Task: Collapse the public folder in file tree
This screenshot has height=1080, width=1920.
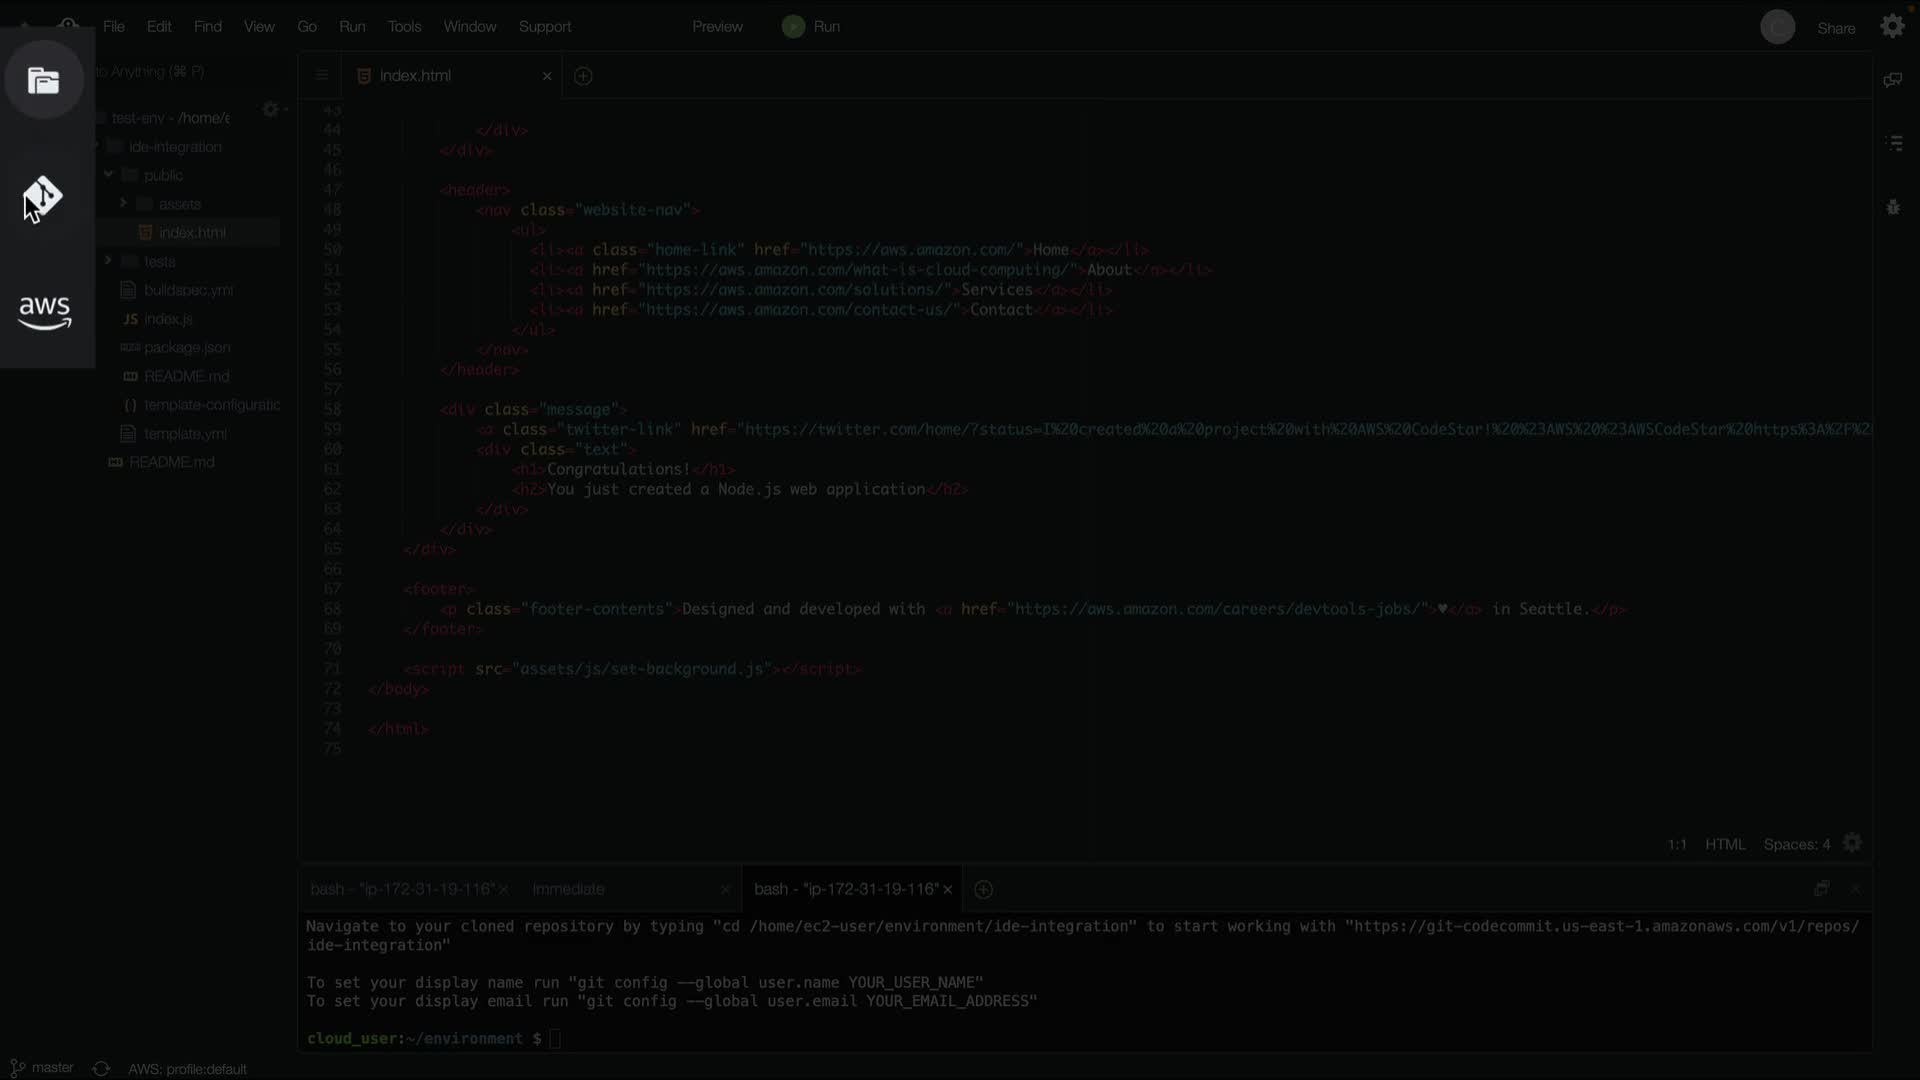Action: pos(108,174)
